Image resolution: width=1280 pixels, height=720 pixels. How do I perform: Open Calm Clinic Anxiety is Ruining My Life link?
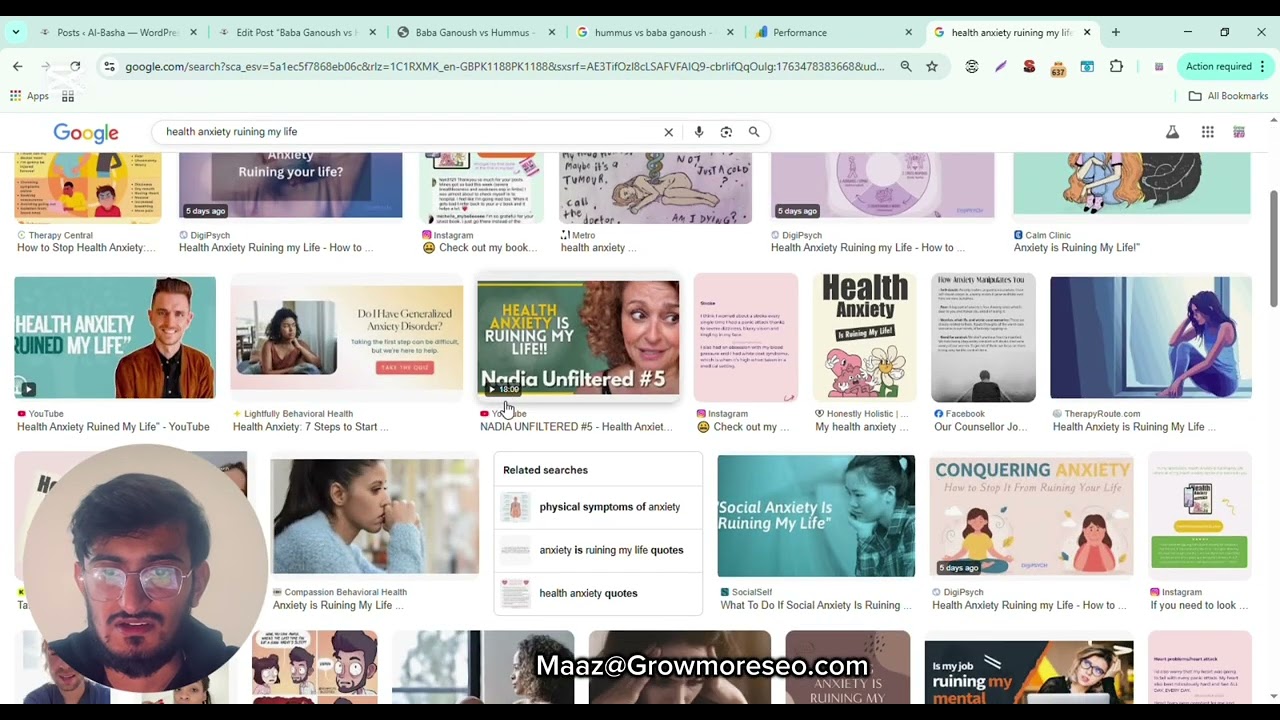point(1077,248)
